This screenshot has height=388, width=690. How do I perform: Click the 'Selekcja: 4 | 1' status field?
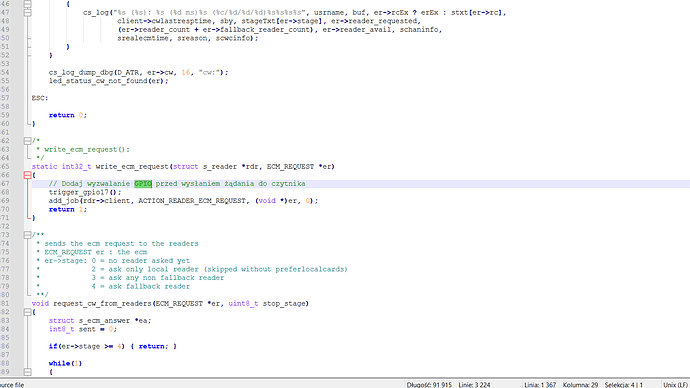point(623,384)
